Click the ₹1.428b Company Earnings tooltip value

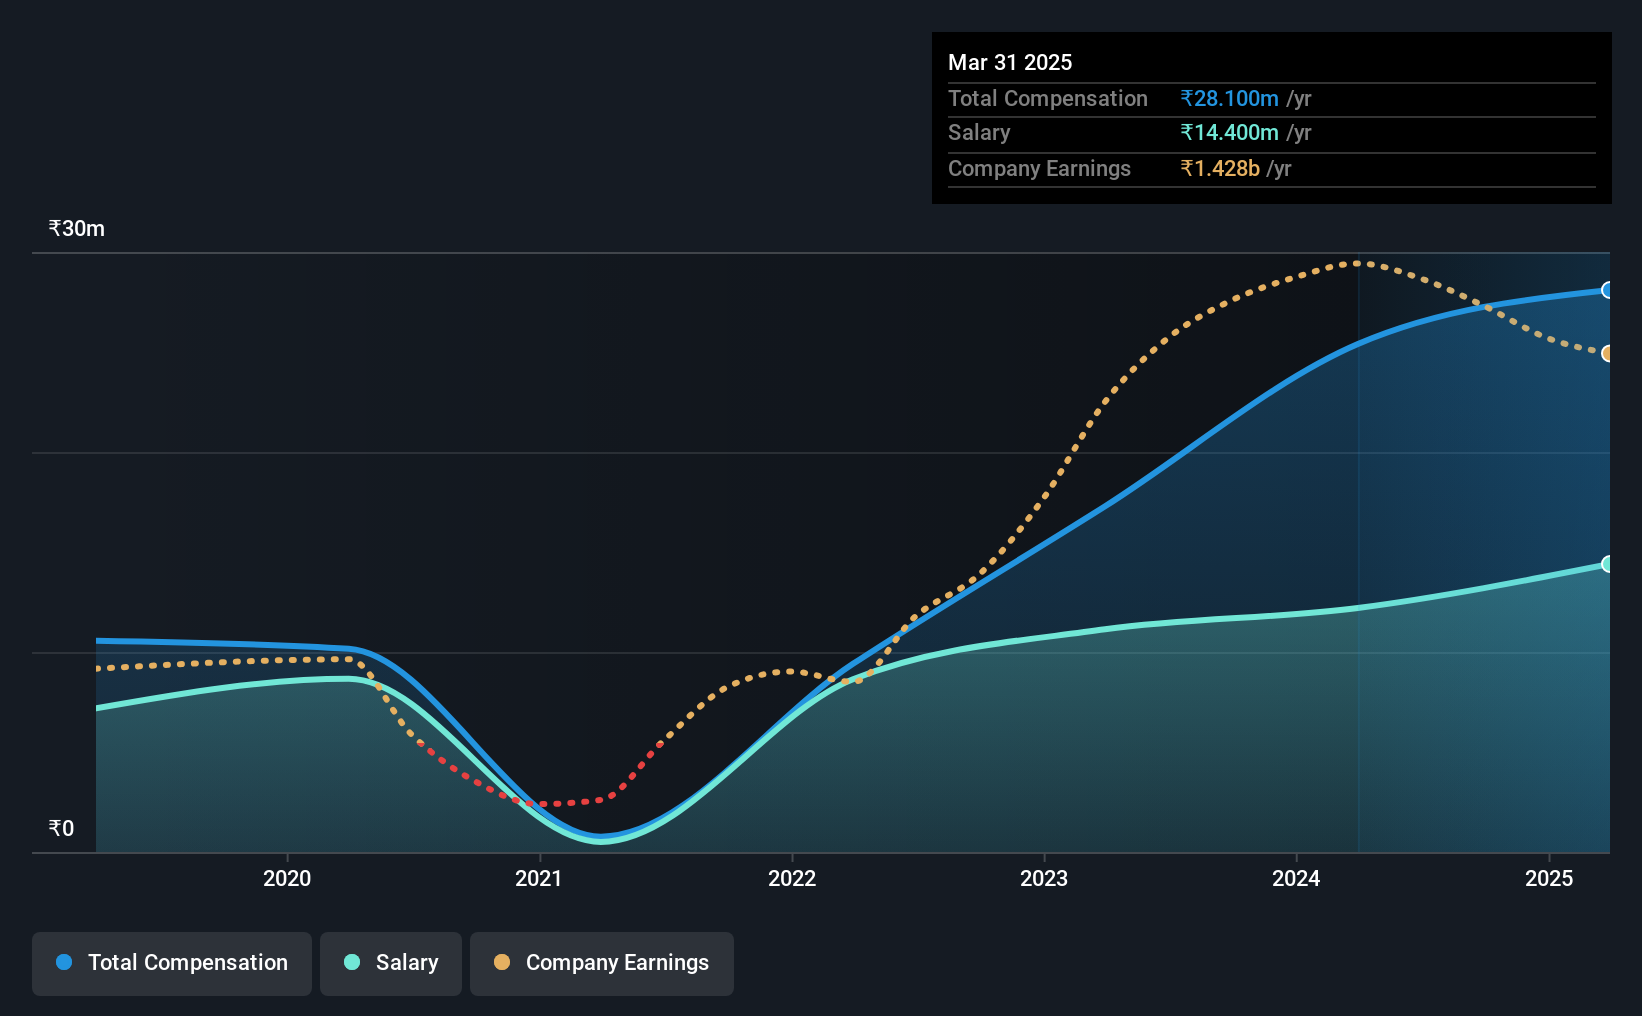(1220, 169)
